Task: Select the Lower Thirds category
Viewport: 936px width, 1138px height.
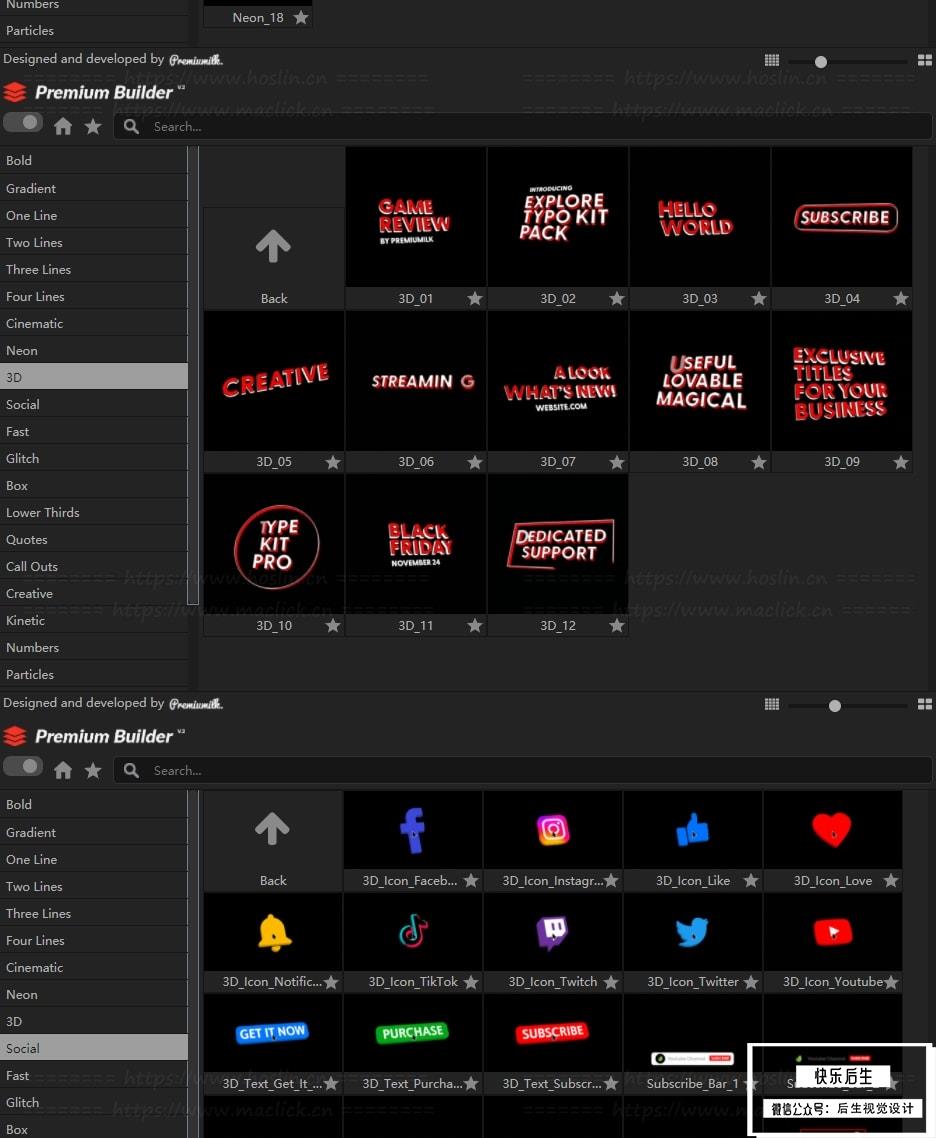Action: coord(94,512)
